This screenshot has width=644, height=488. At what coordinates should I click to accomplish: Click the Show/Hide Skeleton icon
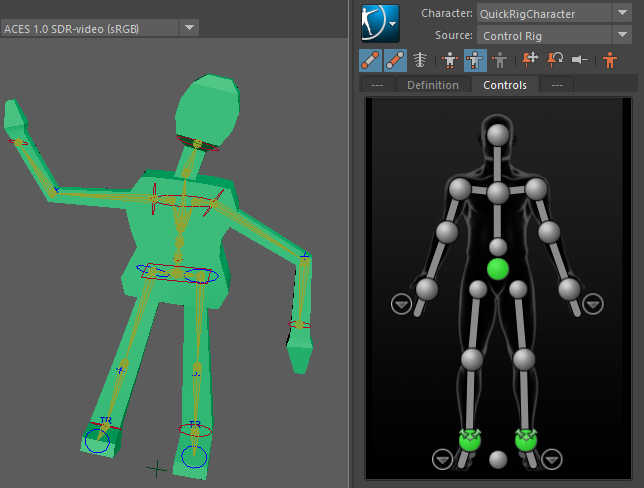[x=421, y=60]
